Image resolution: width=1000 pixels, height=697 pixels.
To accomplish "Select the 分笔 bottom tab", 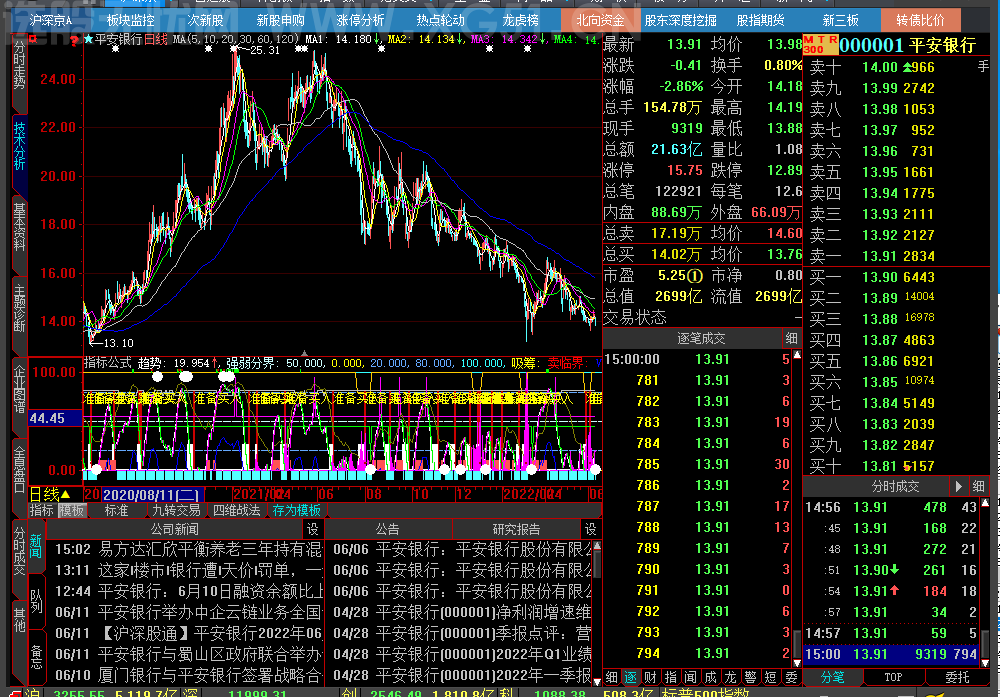I will point(833,677).
